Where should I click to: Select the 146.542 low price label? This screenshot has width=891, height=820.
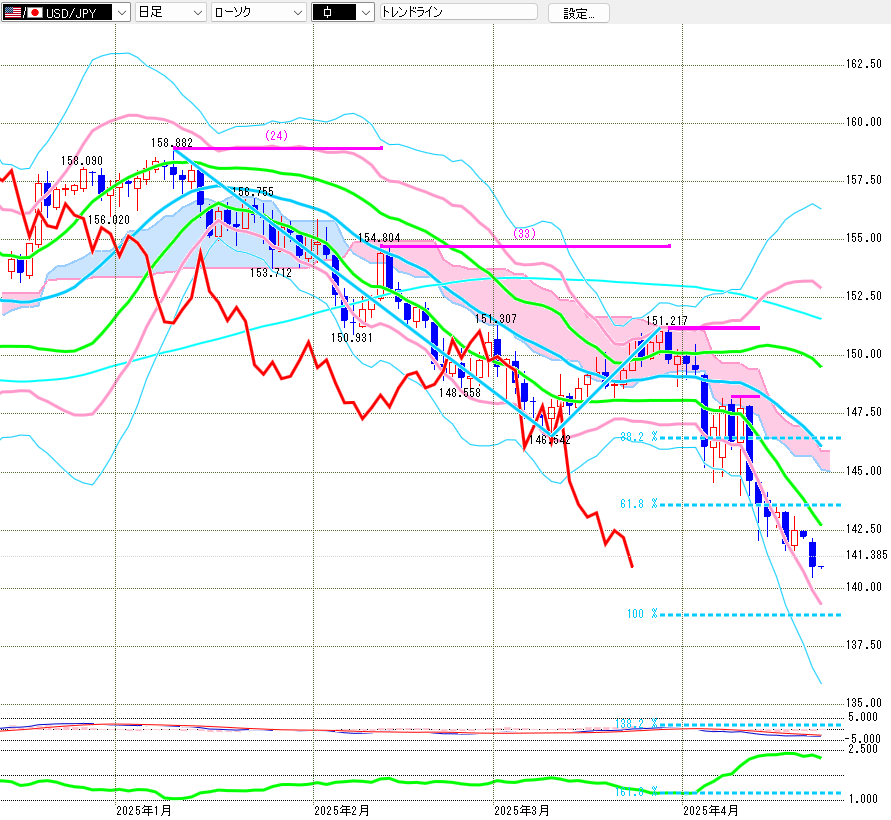tap(549, 439)
